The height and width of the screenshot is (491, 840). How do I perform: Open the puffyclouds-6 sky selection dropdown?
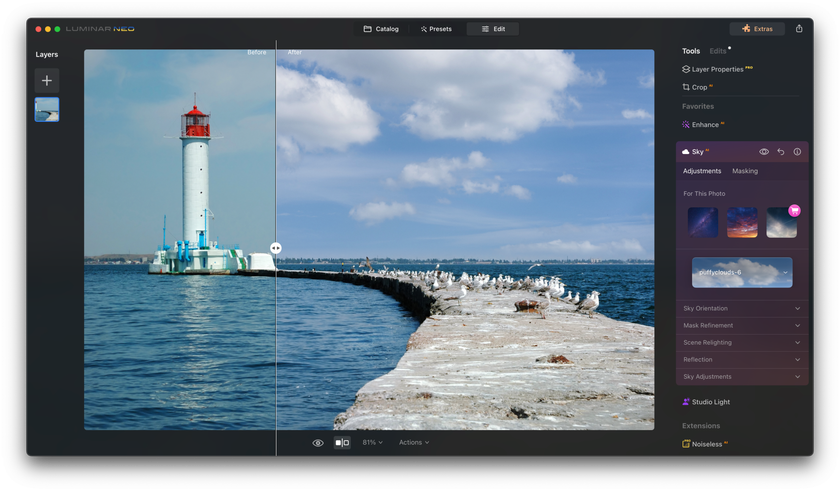click(x=742, y=273)
